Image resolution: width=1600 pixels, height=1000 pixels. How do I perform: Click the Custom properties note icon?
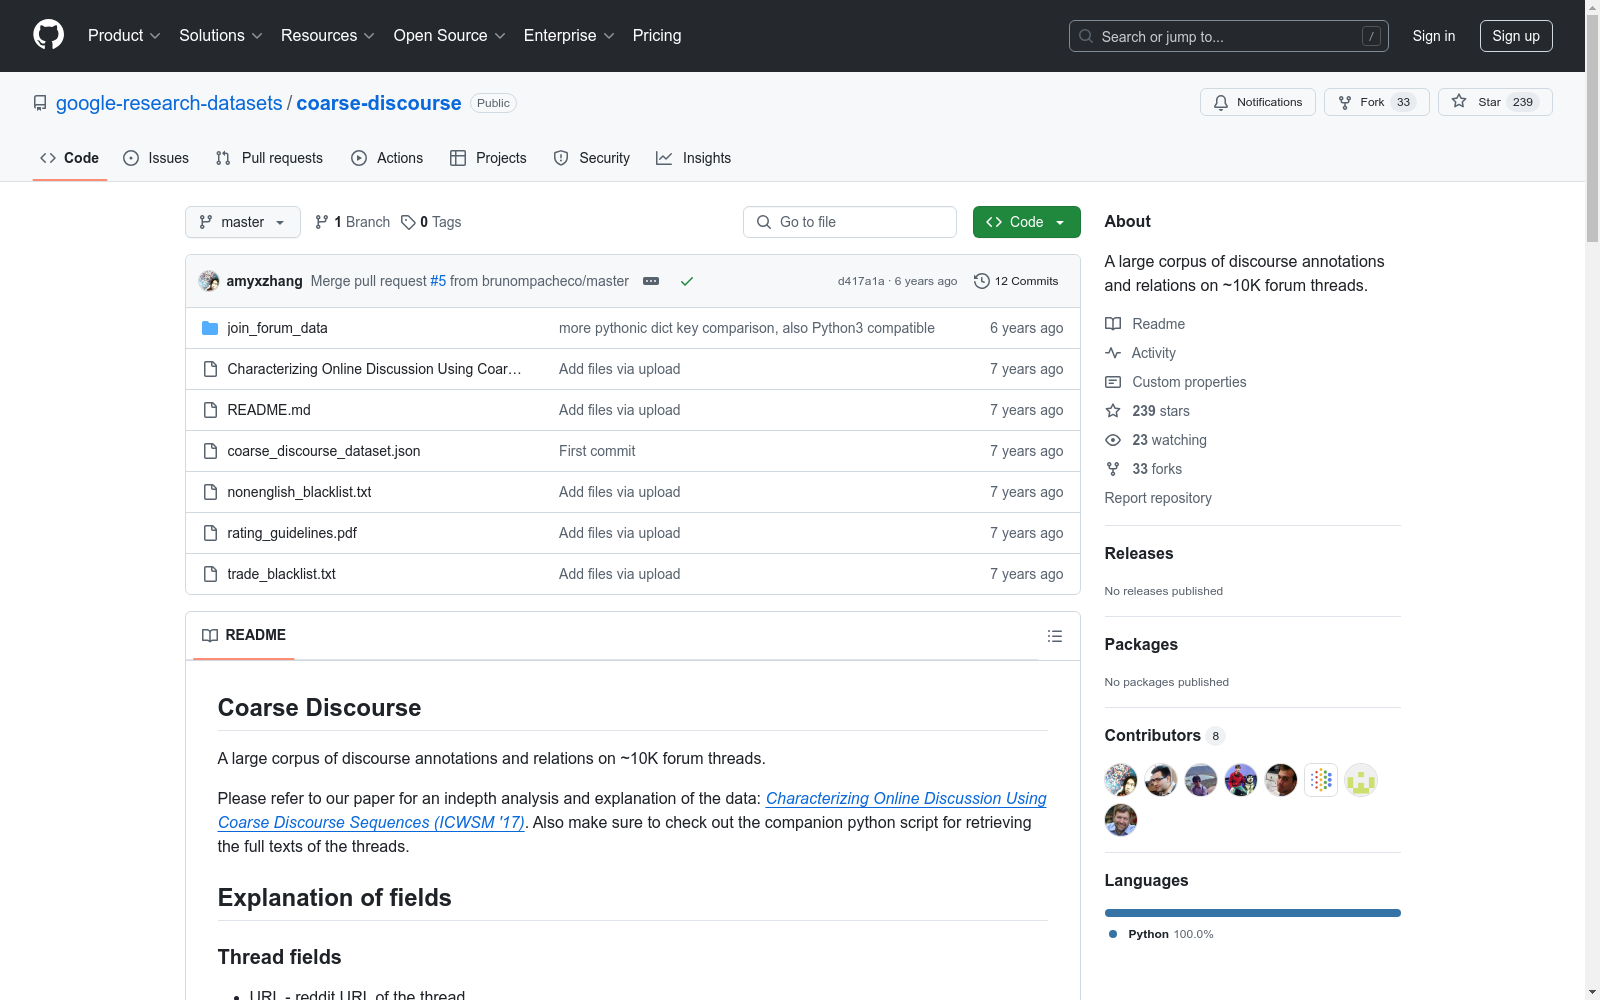1113,382
